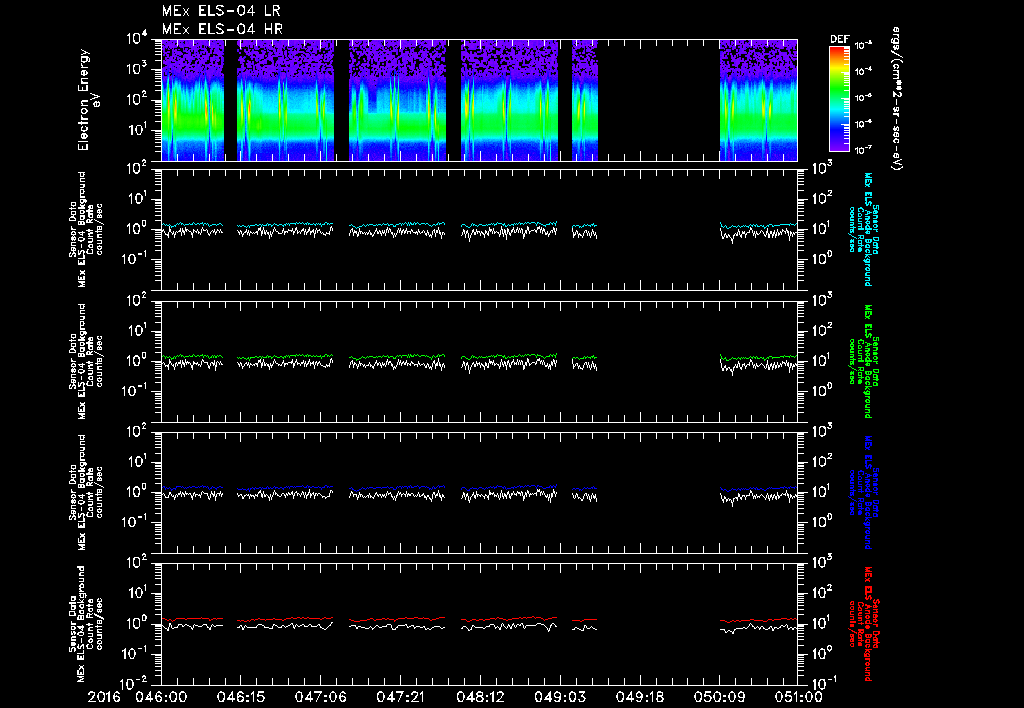The image size is (1024, 708).
Task: Click the green Anode Background label on the right
Action: click(x=863, y=361)
